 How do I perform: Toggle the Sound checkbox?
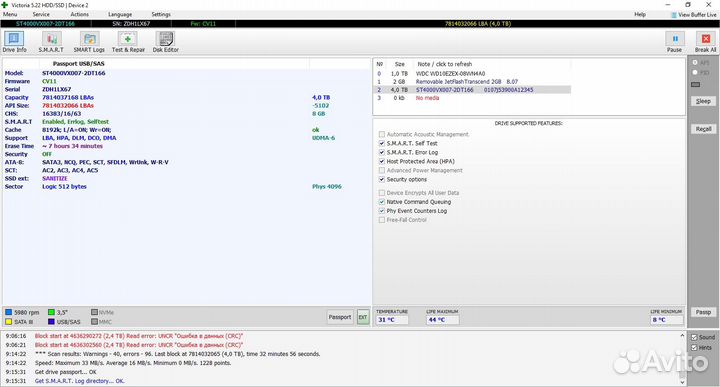click(x=694, y=337)
